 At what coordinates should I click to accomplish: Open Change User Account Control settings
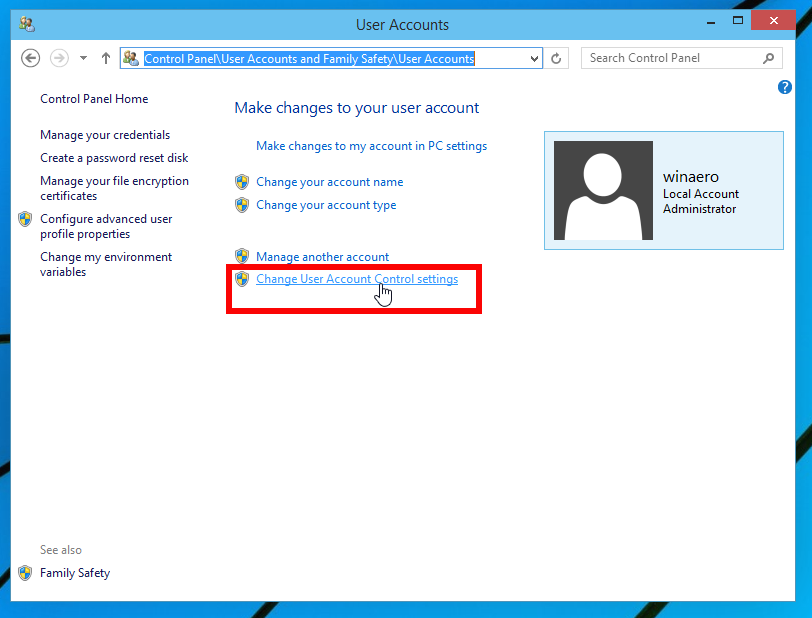pyautogui.click(x=357, y=279)
